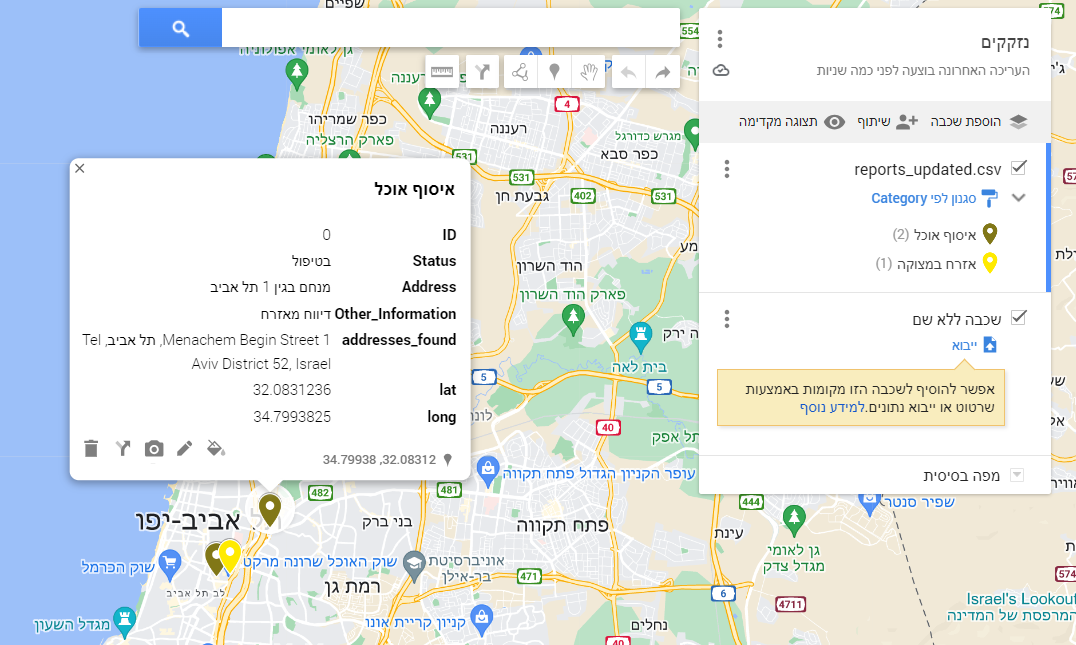Open the map's top three-dot options menu
This screenshot has height=645, width=1076.
click(x=720, y=38)
